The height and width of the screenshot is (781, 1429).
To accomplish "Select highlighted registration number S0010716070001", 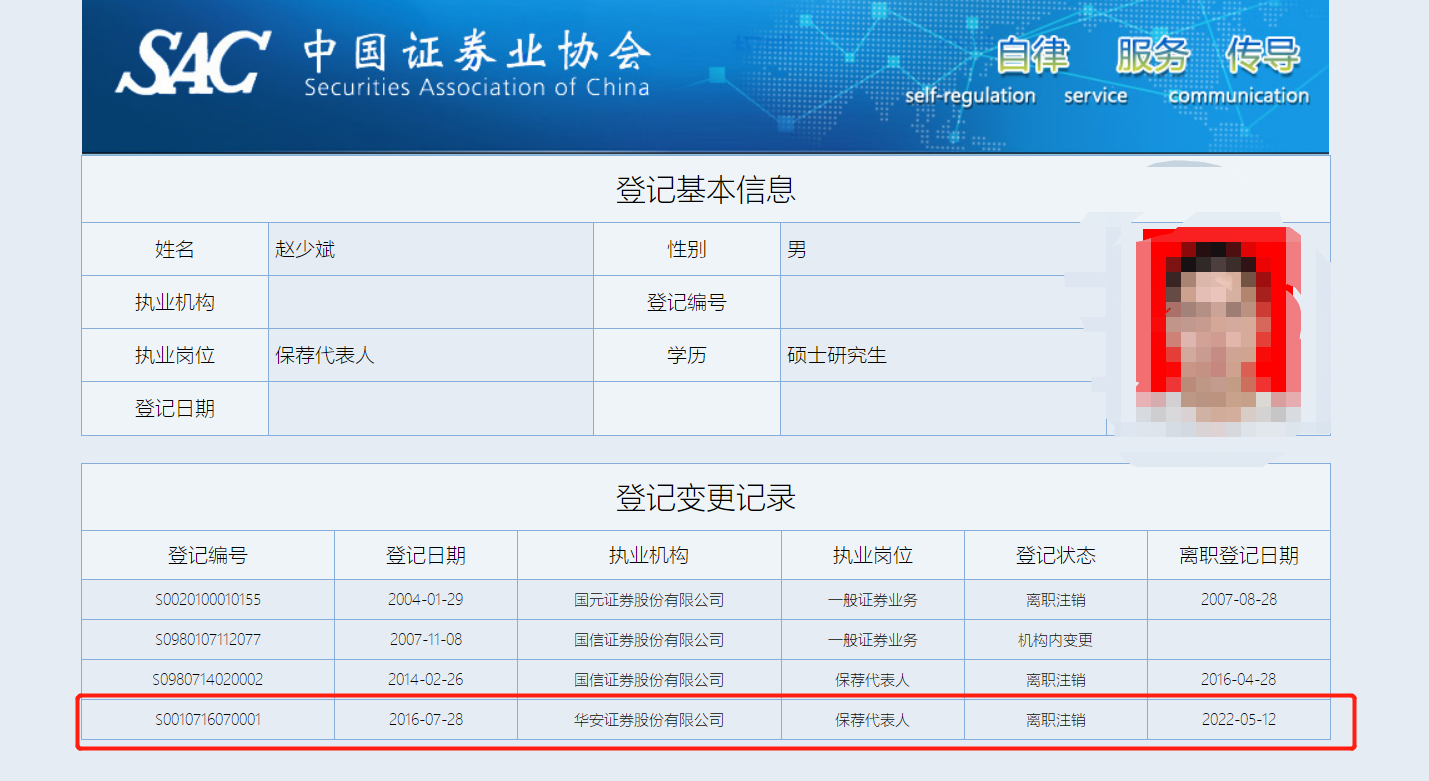I will click(207, 720).
